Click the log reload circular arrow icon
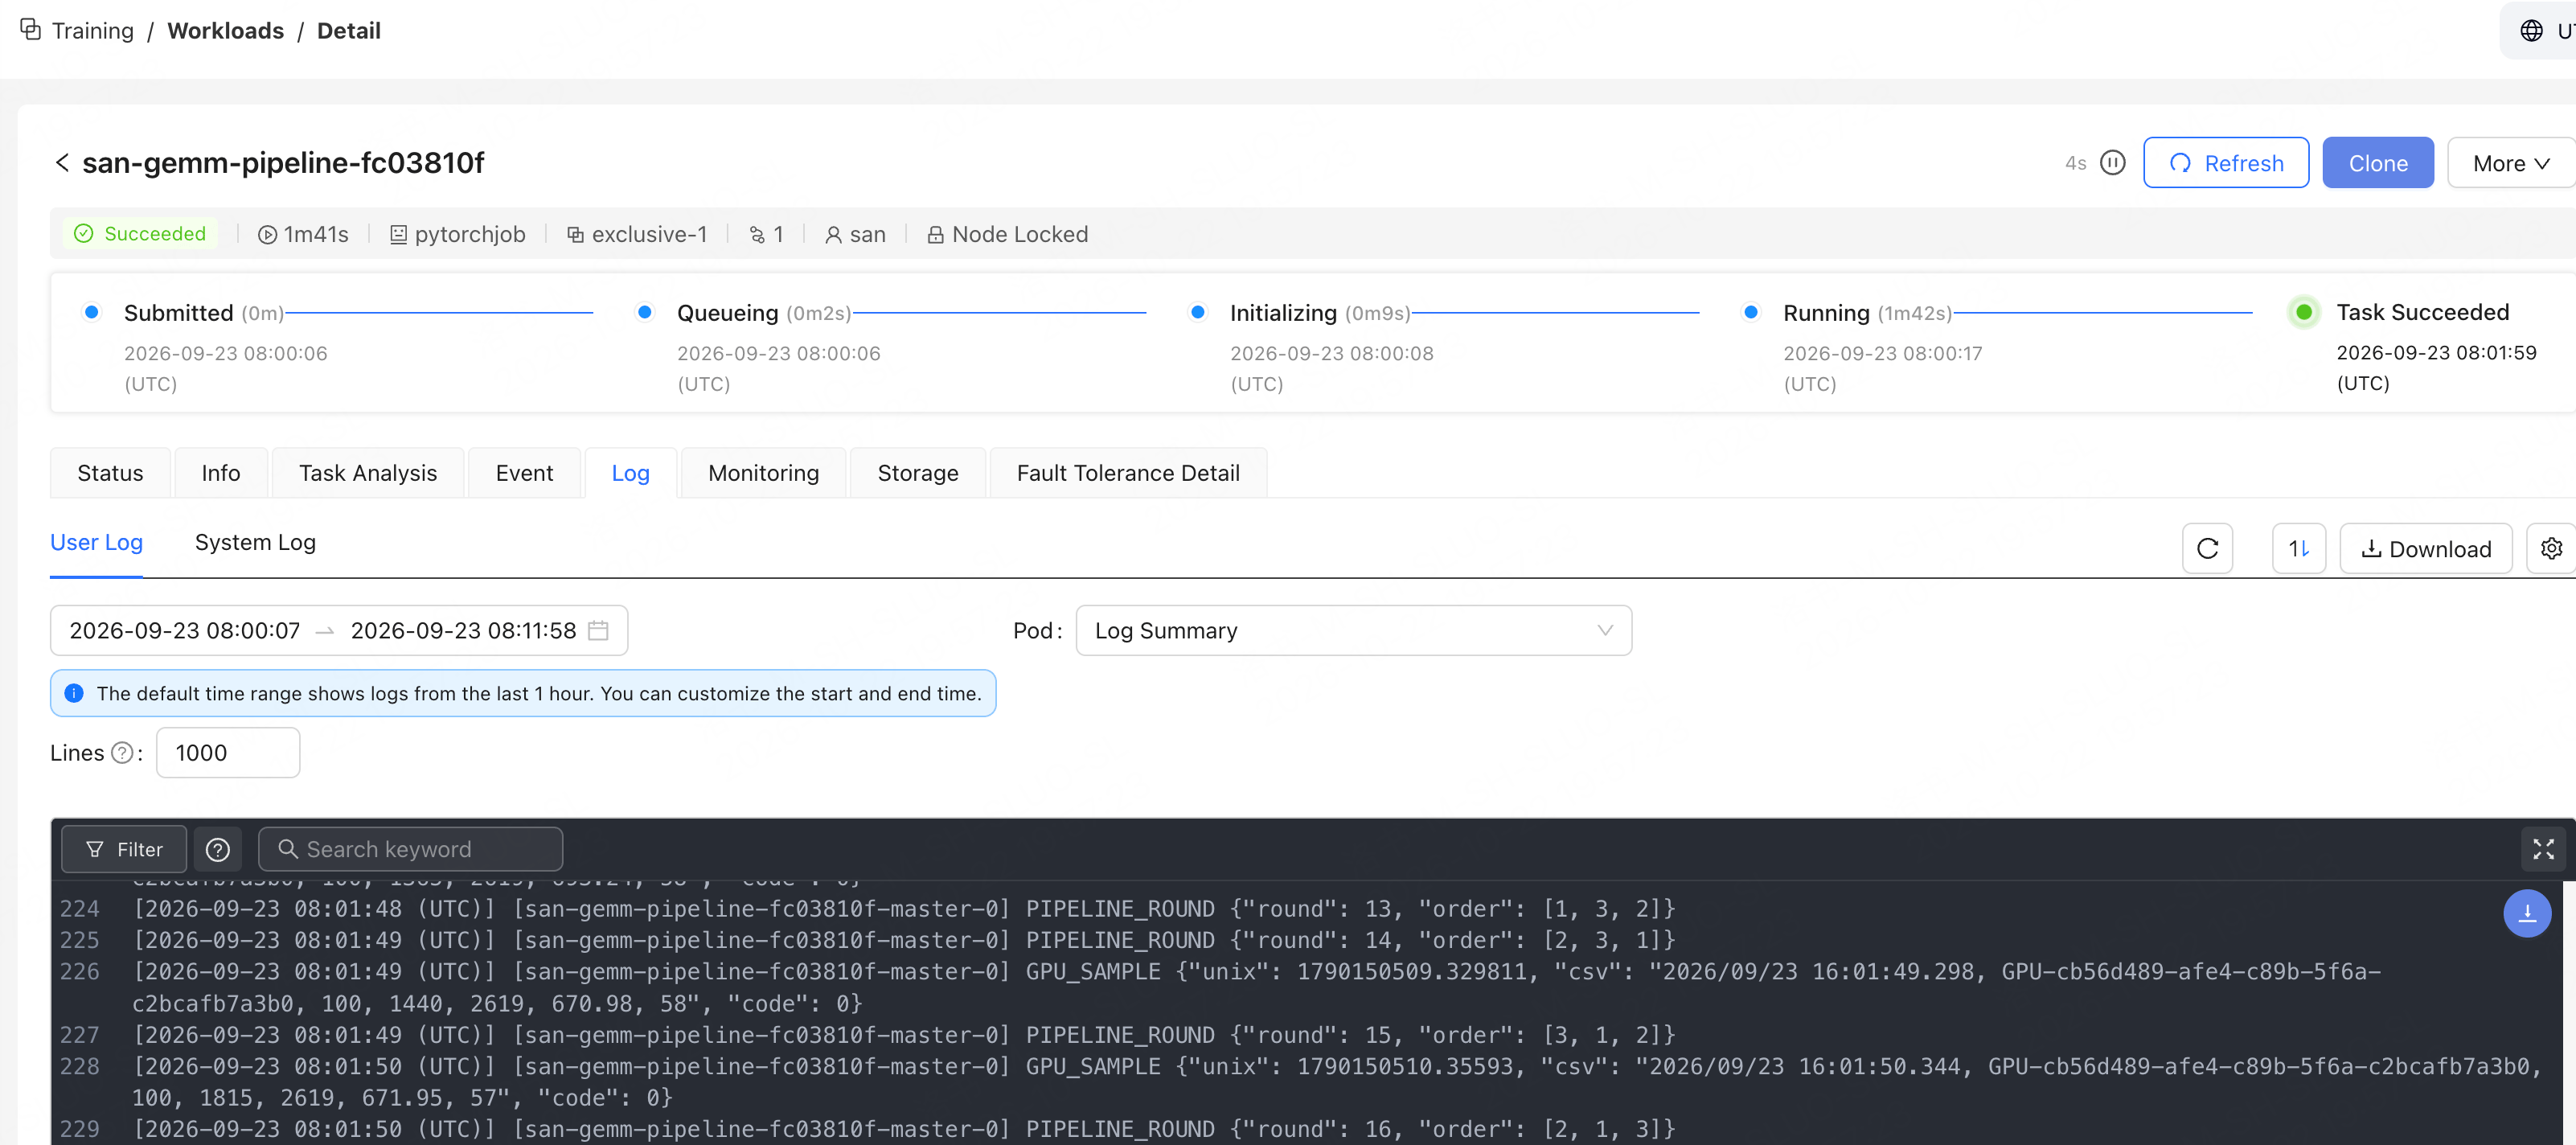Image resolution: width=2576 pixels, height=1145 pixels. click(x=2207, y=548)
